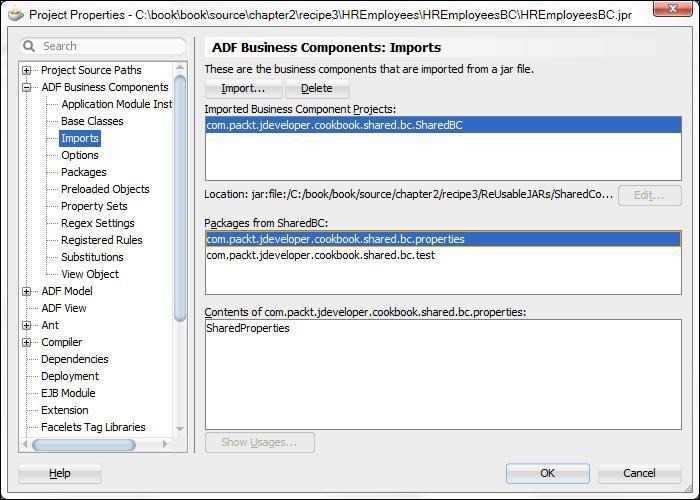Open Help for this dialog
The width and height of the screenshot is (700, 500).
(x=60, y=473)
